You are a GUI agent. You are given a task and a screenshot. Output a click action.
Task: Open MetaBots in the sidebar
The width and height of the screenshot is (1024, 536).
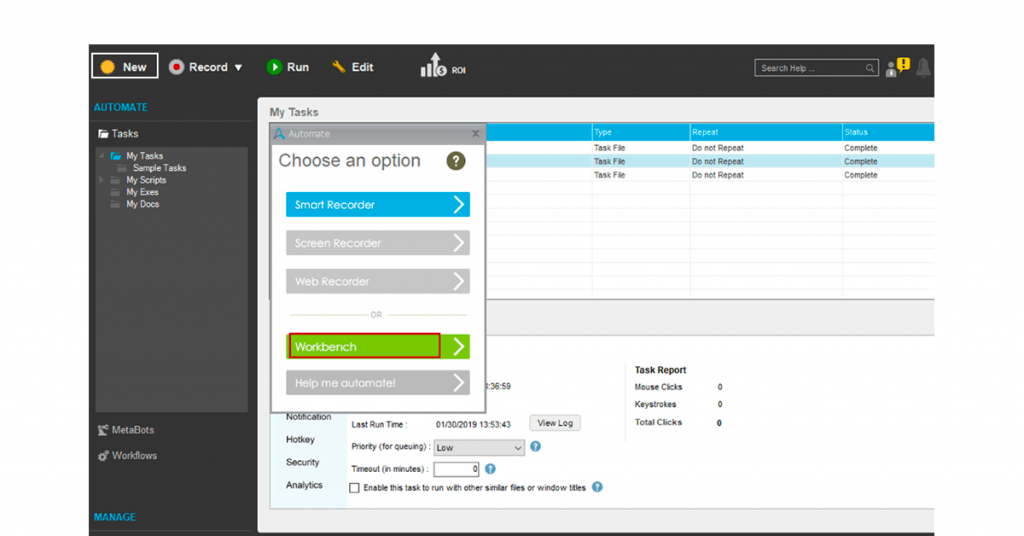tap(126, 430)
